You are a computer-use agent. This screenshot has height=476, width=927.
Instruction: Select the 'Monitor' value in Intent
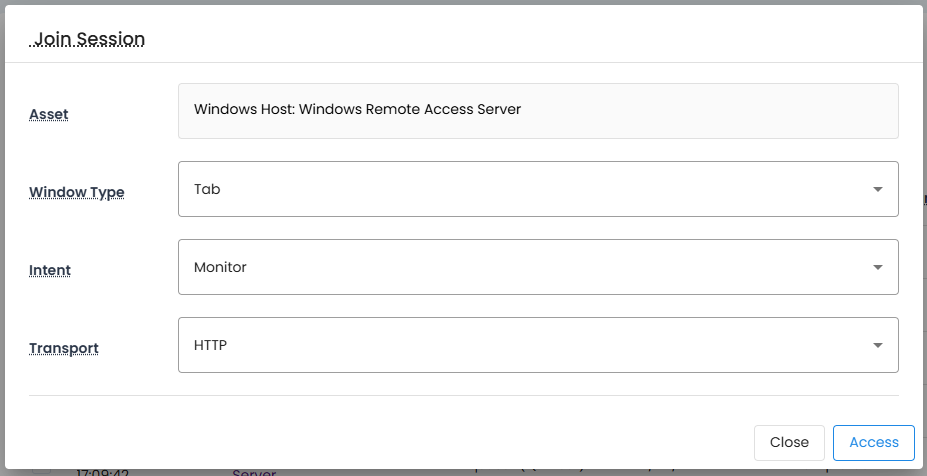pos(220,267)
